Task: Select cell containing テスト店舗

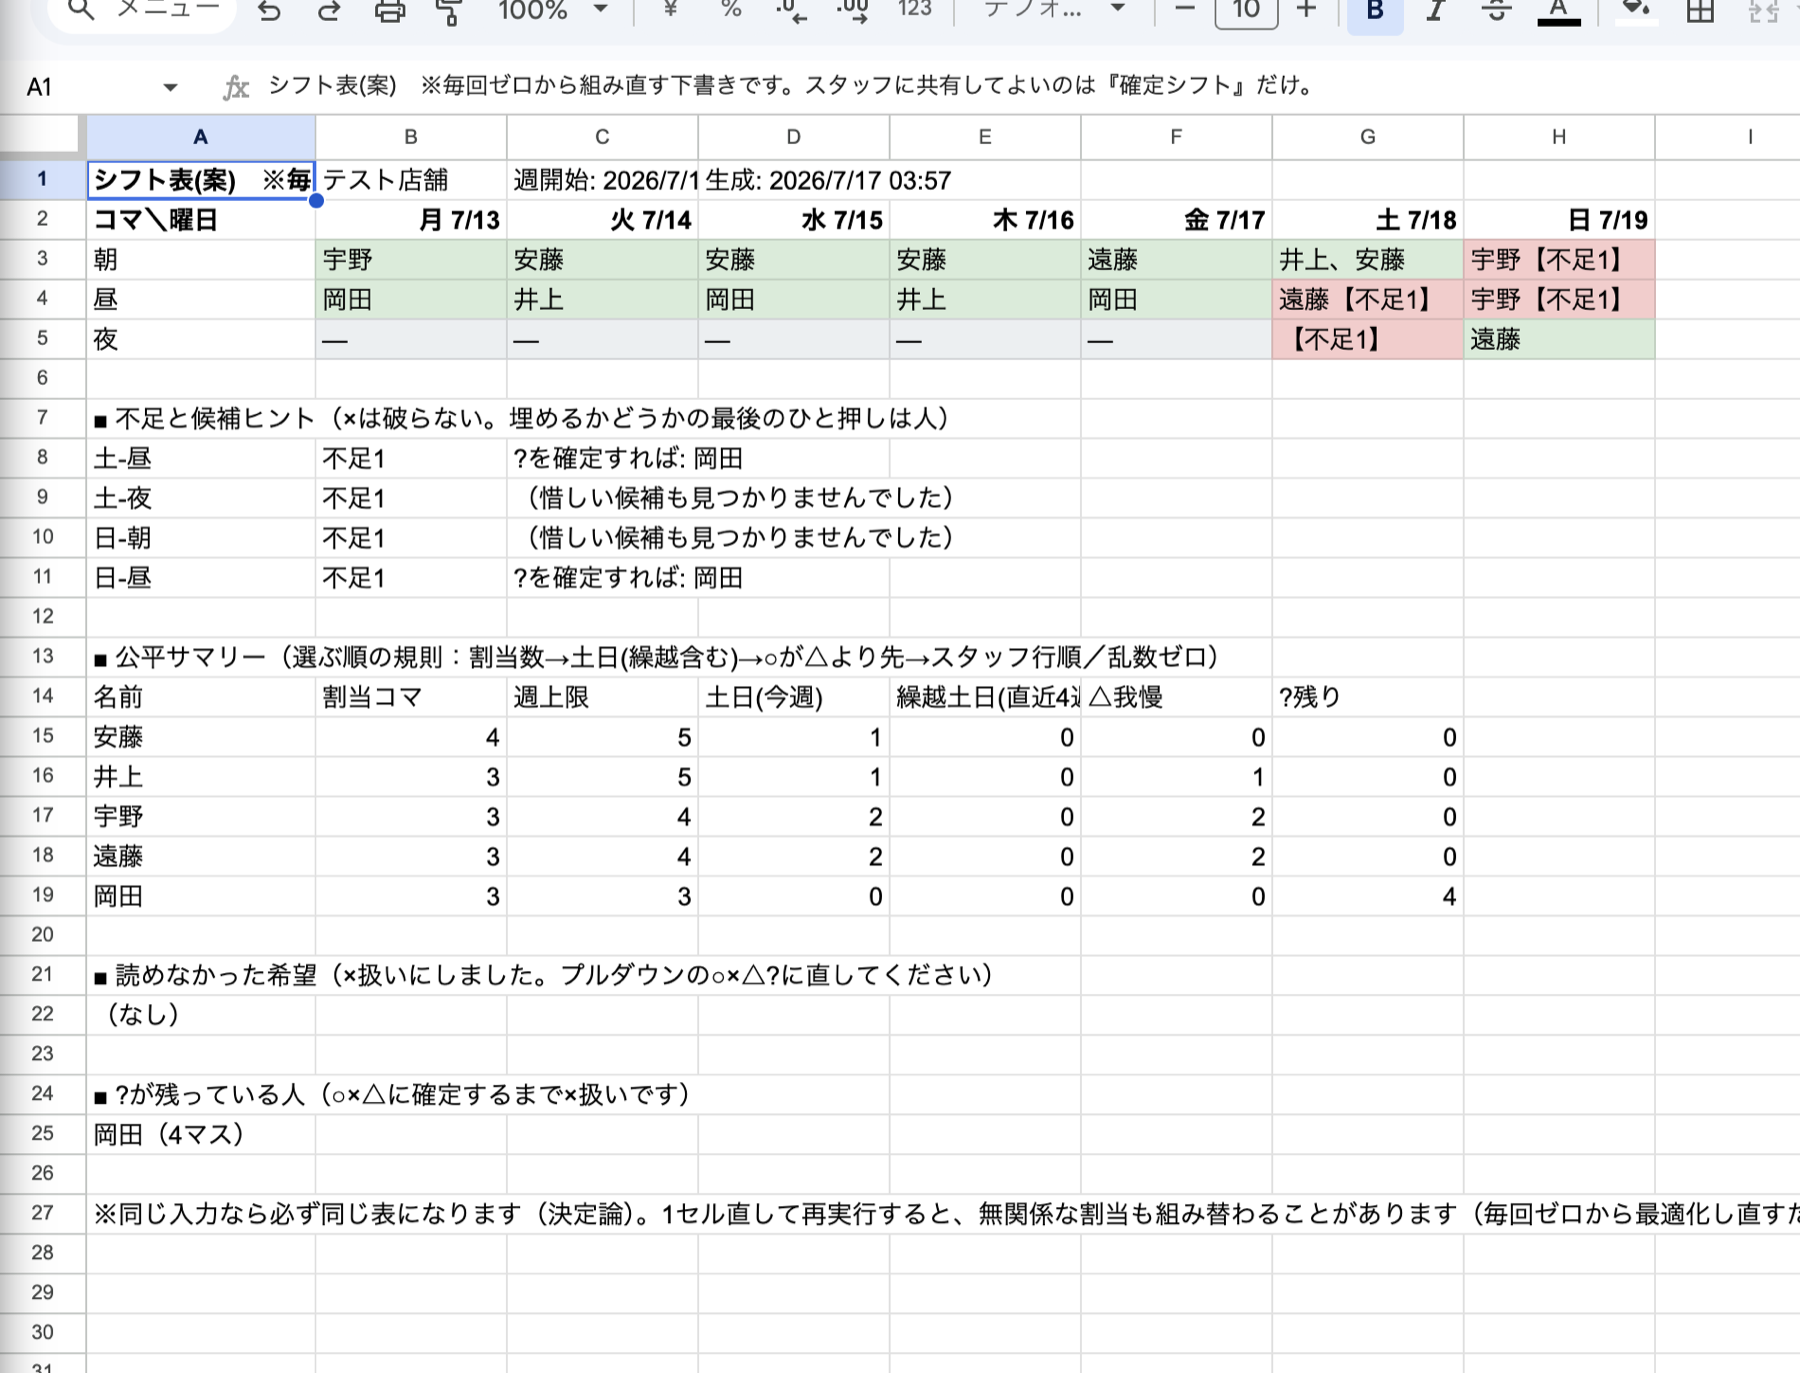Action: [x=411, y=180]
